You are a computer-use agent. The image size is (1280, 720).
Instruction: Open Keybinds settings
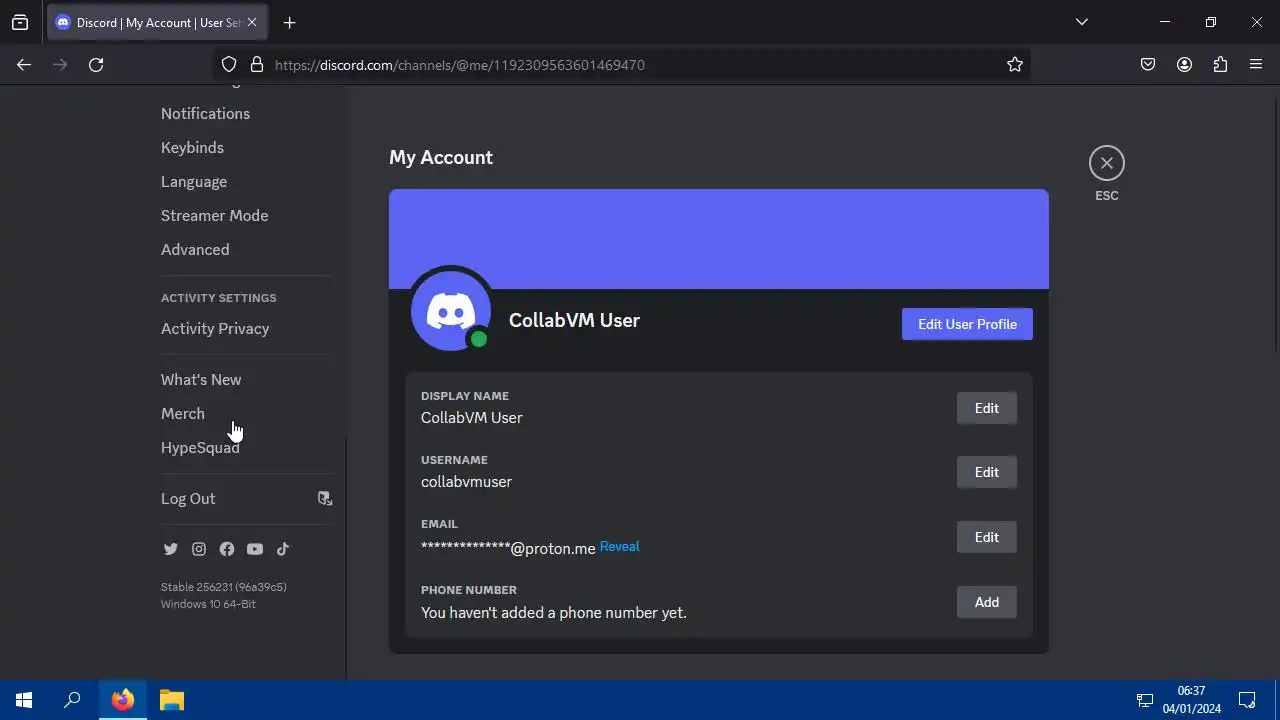coord(192,148)
